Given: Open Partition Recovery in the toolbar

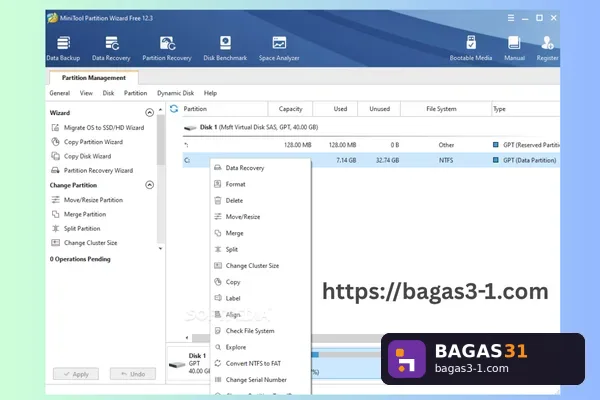Looking at the screenshot, I should click(x=167, y=49).
